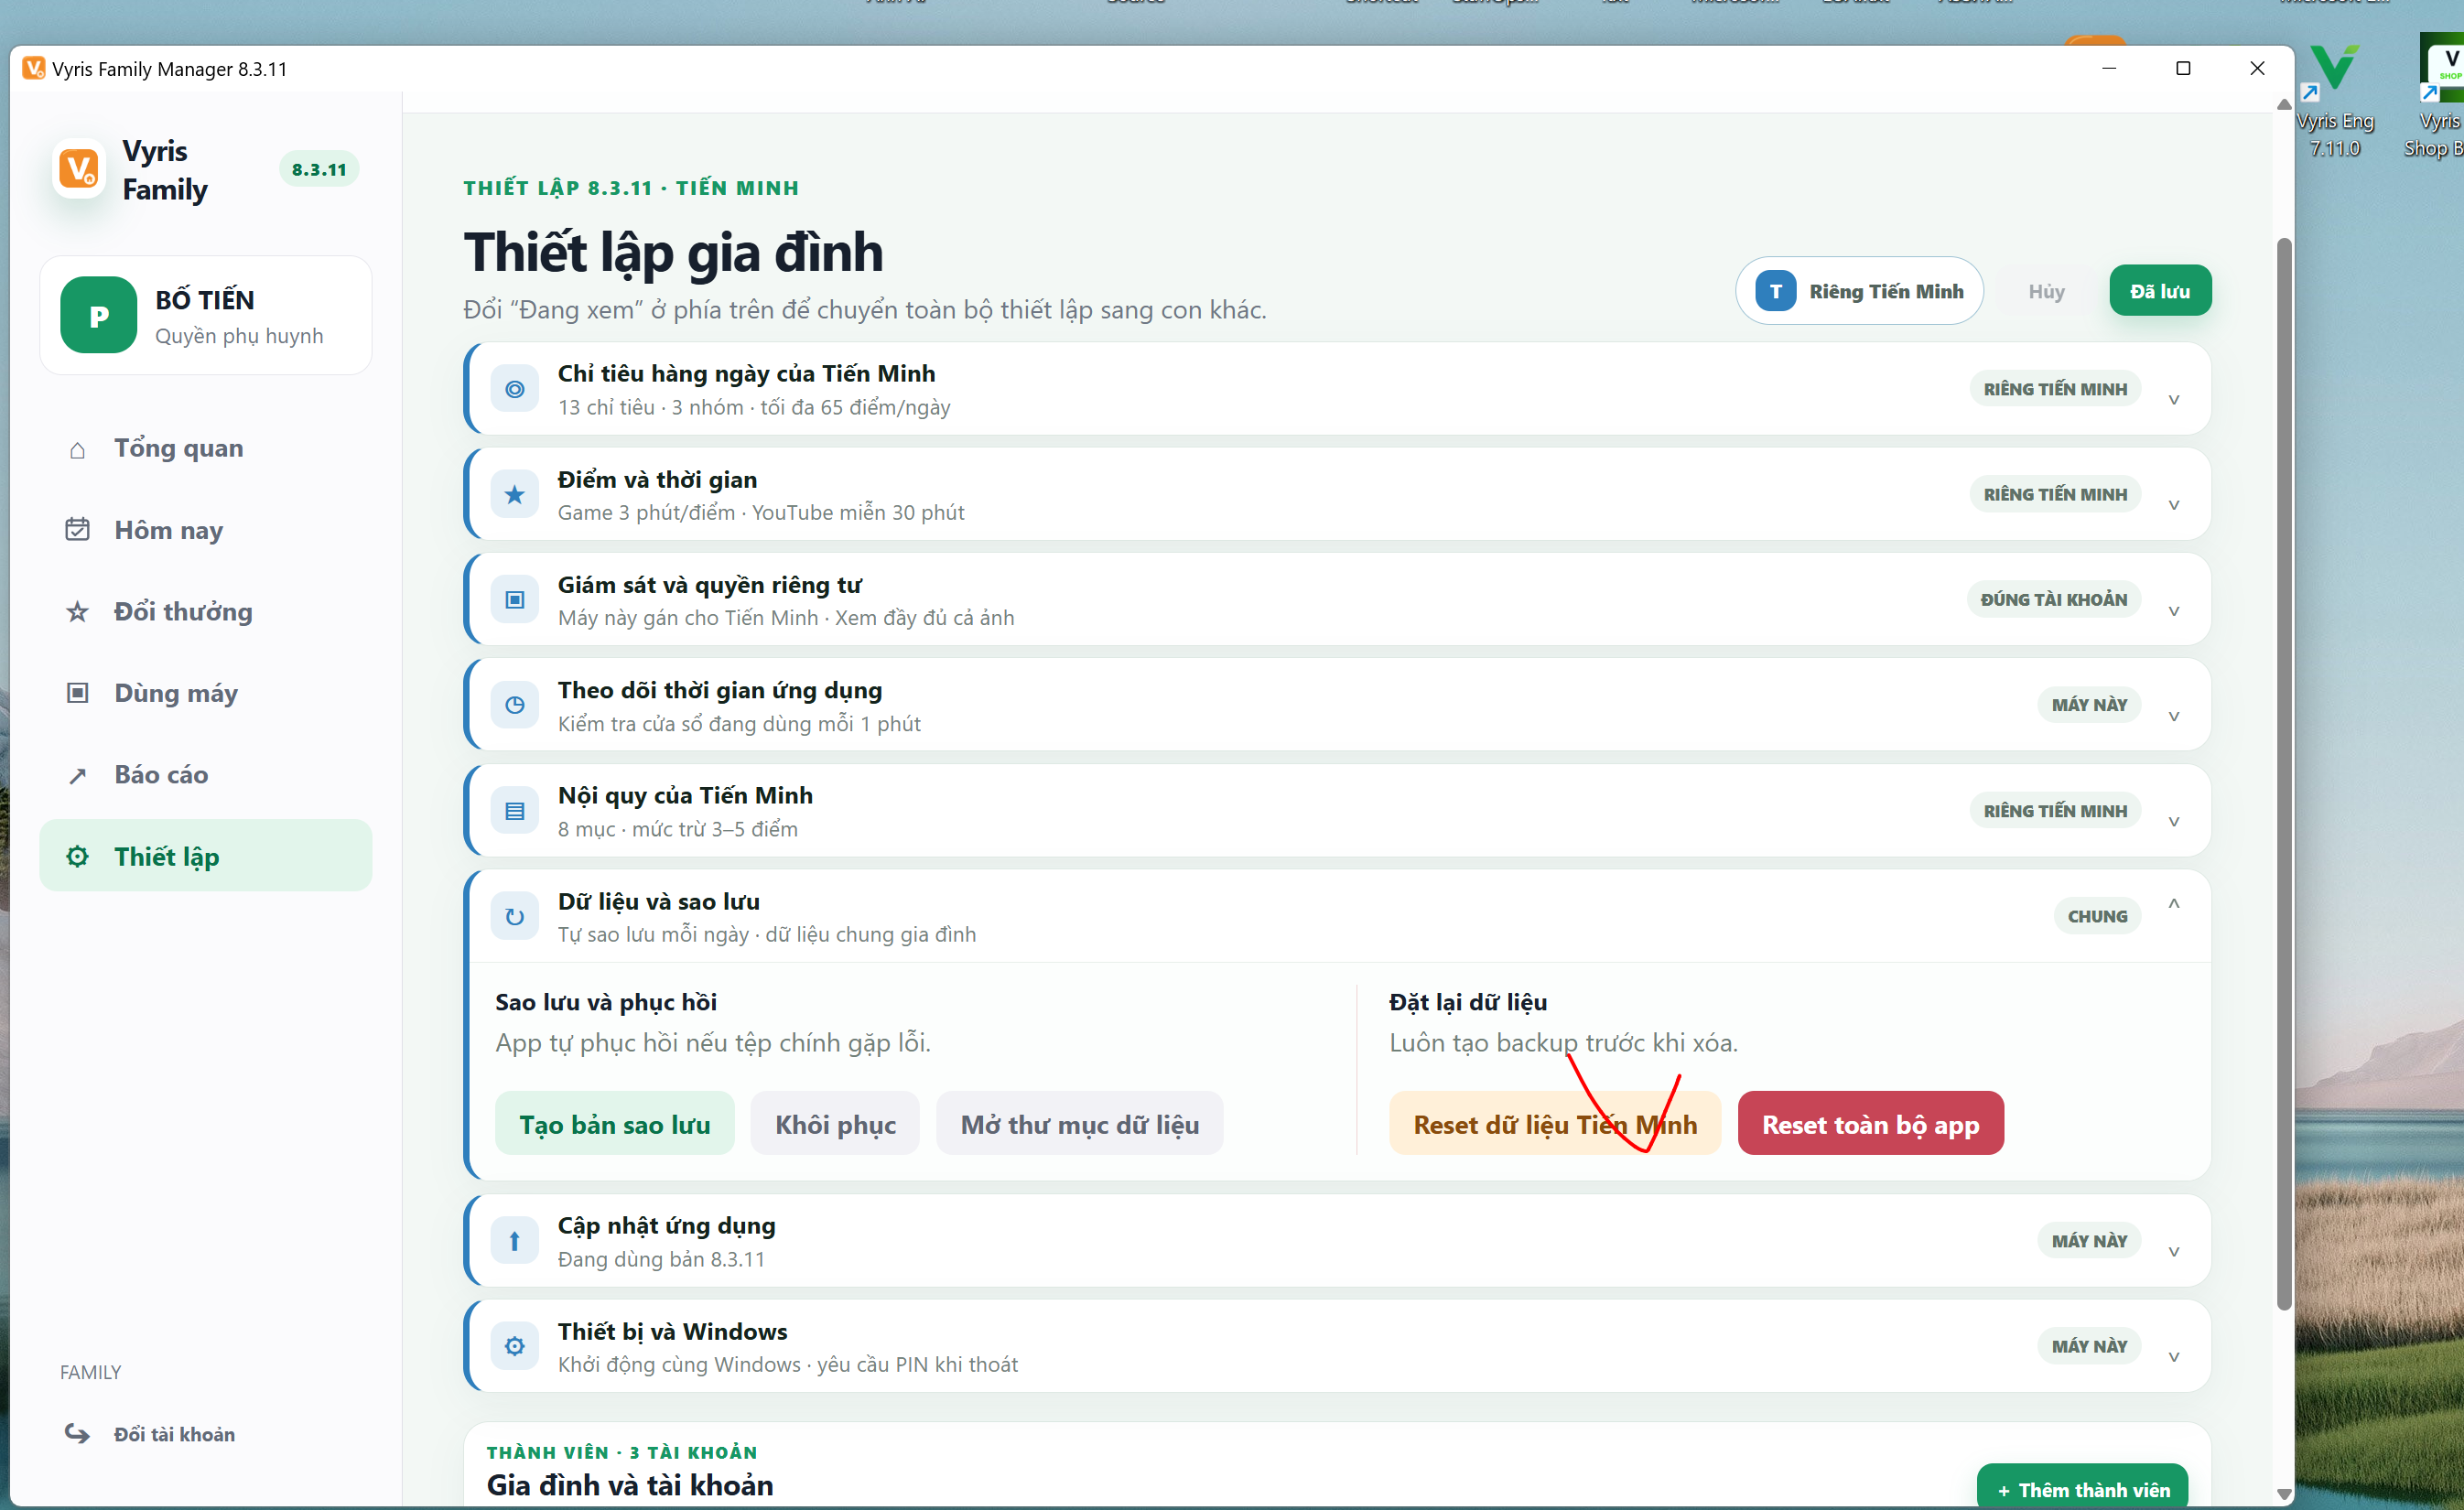Select the Thiết lập sidebar item

[206, 856]
